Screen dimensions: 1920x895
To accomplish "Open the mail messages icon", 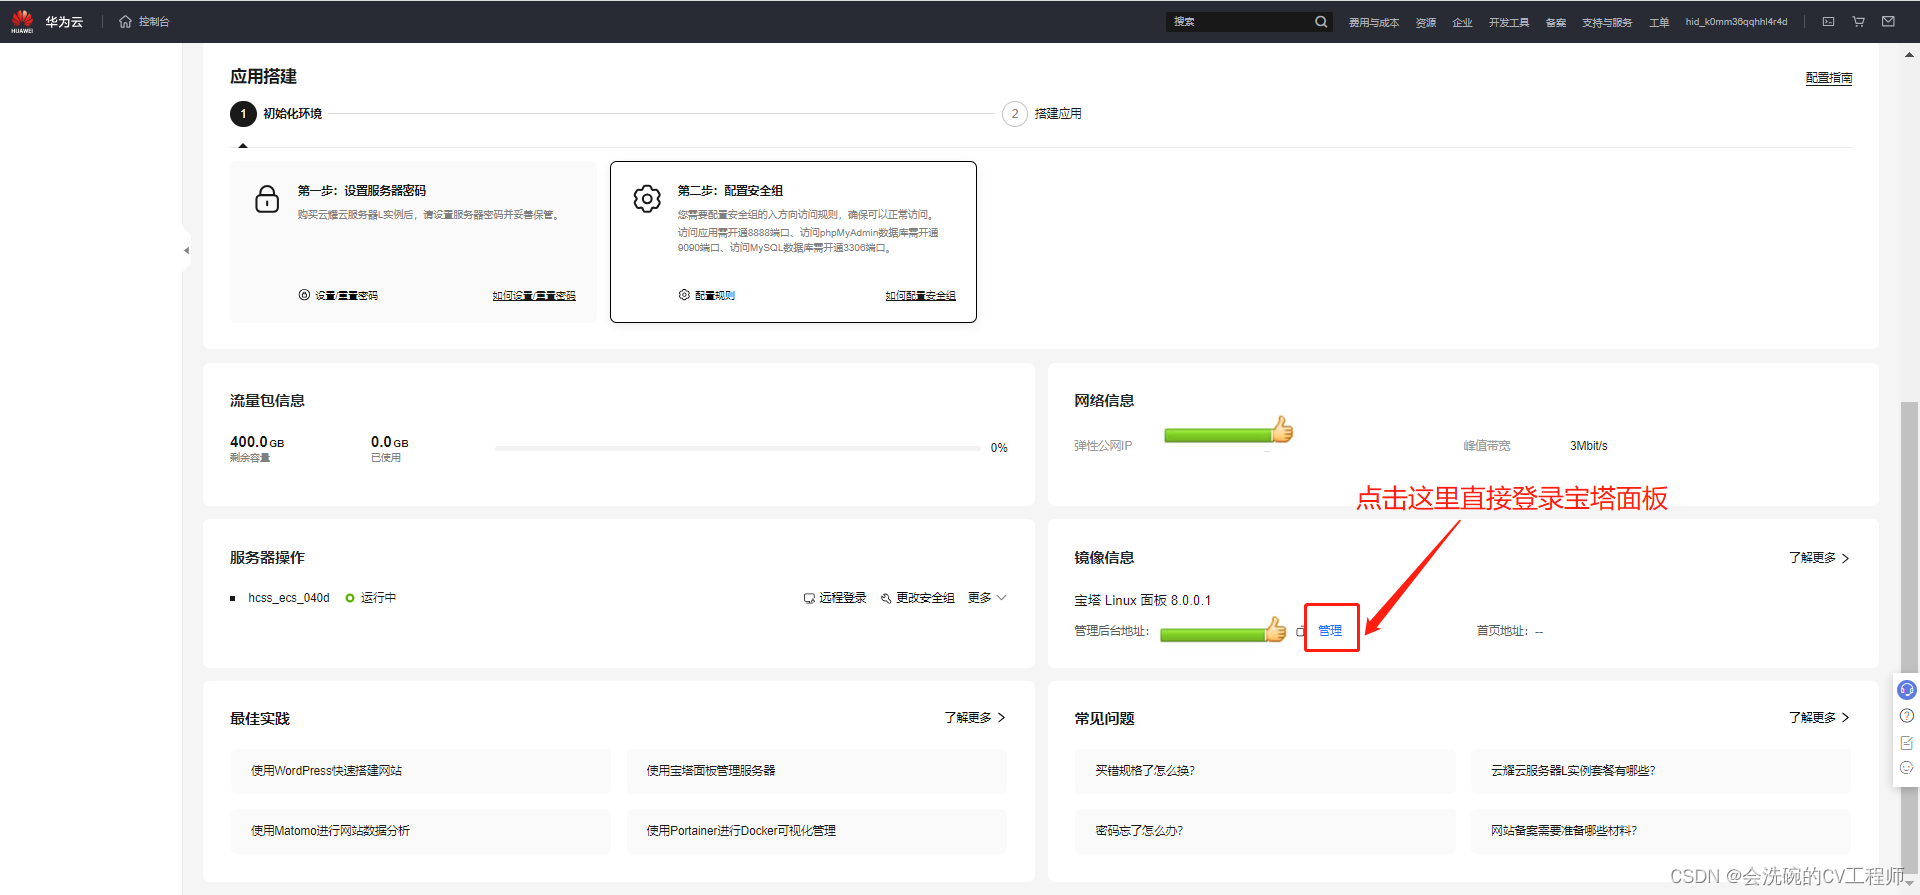I will click(1888, 21).
